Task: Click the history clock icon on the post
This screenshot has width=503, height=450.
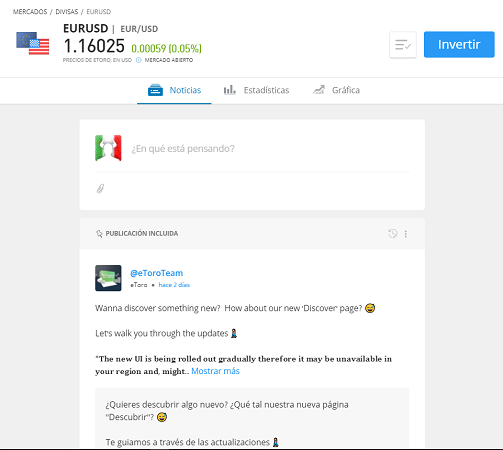Action: click(x=393, y=233)
